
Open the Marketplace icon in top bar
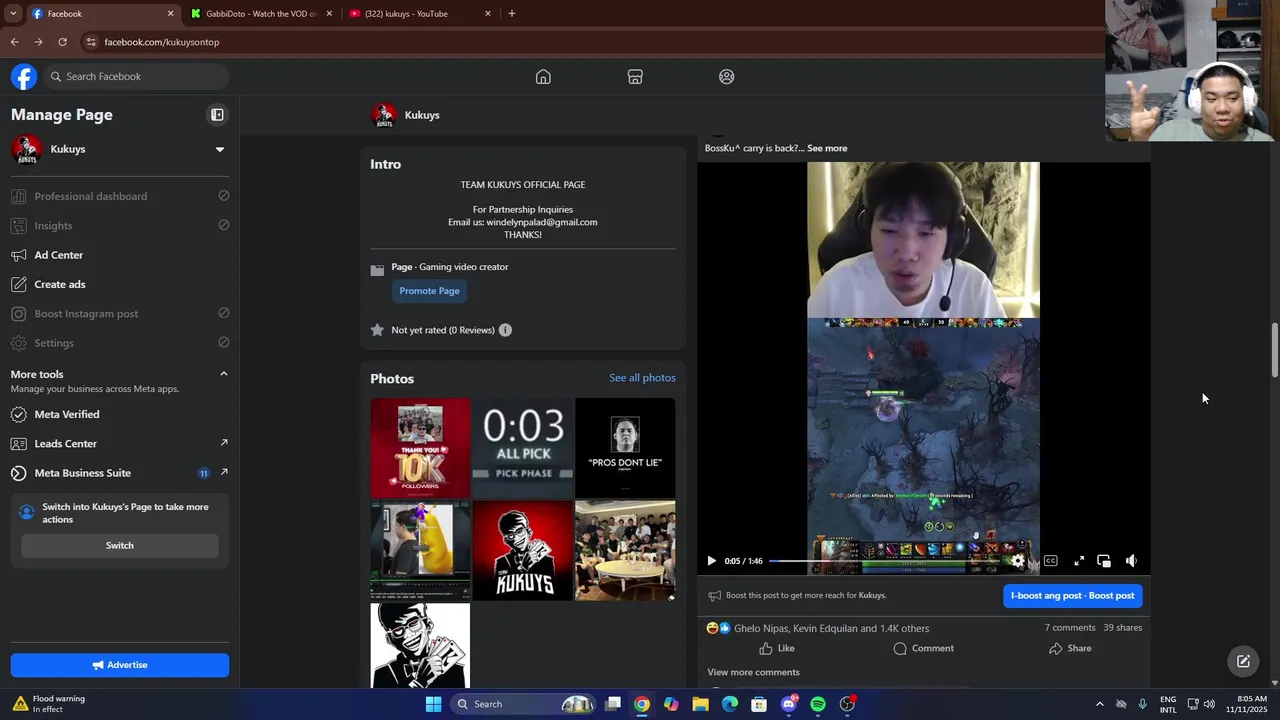pos(635,77)
